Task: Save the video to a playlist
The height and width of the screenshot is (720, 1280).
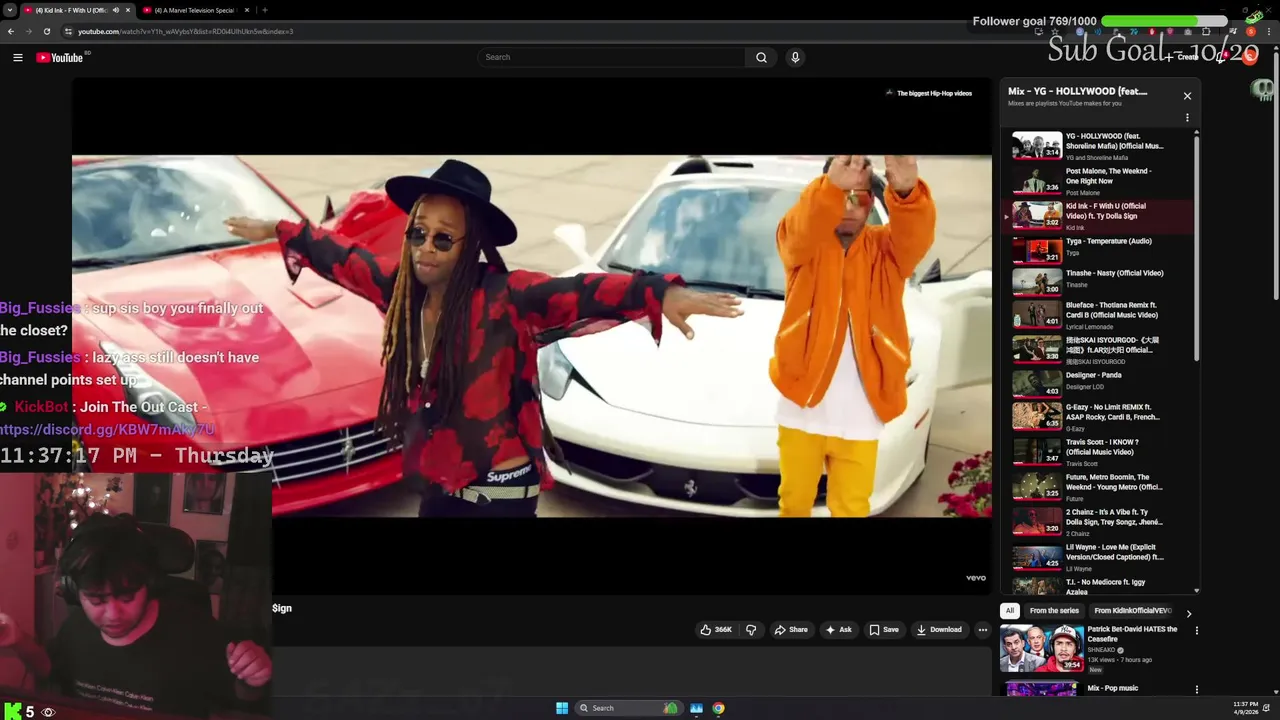Action: (x=884, y=630)
